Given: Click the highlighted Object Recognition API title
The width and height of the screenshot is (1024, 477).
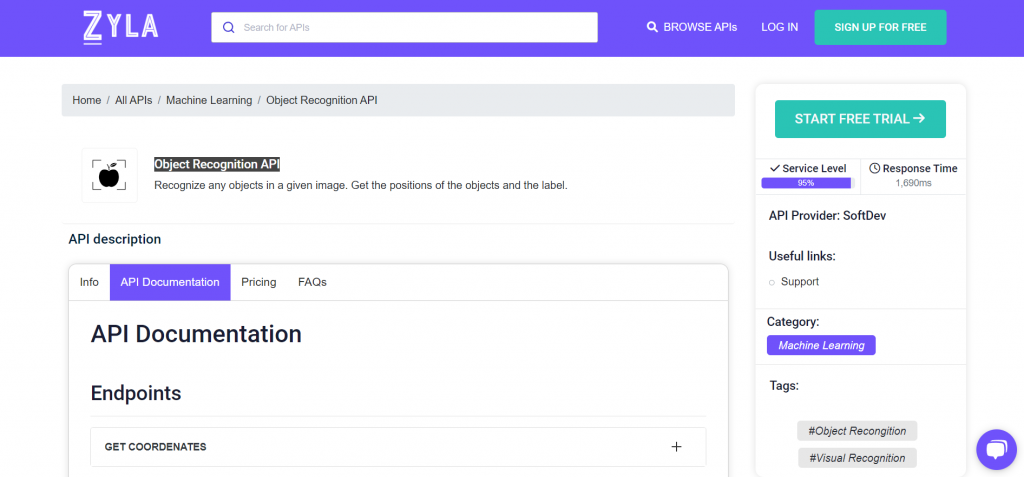Looking at the screenshot, I should coord(217,165).
